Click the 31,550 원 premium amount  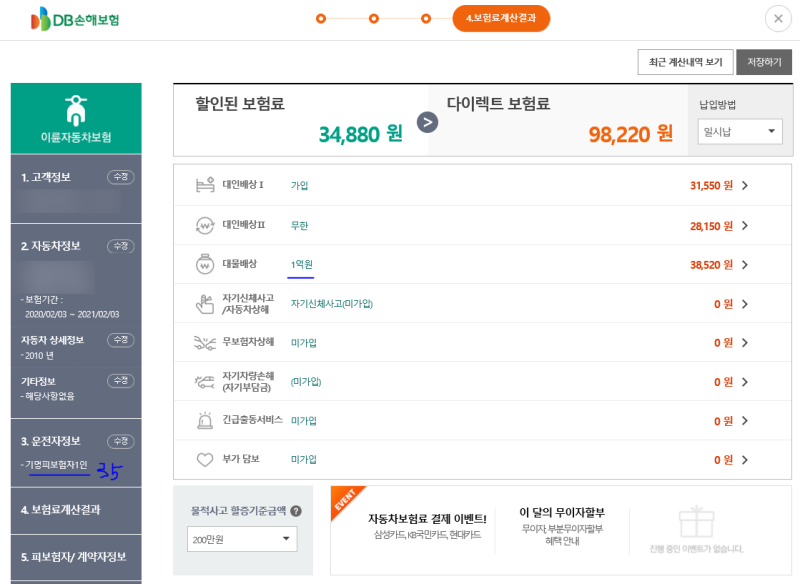coord(711,186)
